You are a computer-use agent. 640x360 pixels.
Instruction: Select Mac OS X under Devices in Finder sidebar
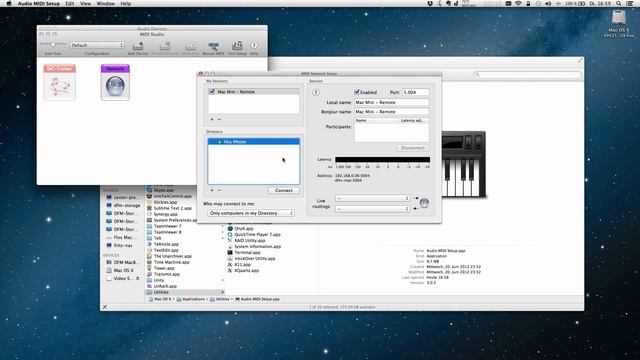(120, 270)
